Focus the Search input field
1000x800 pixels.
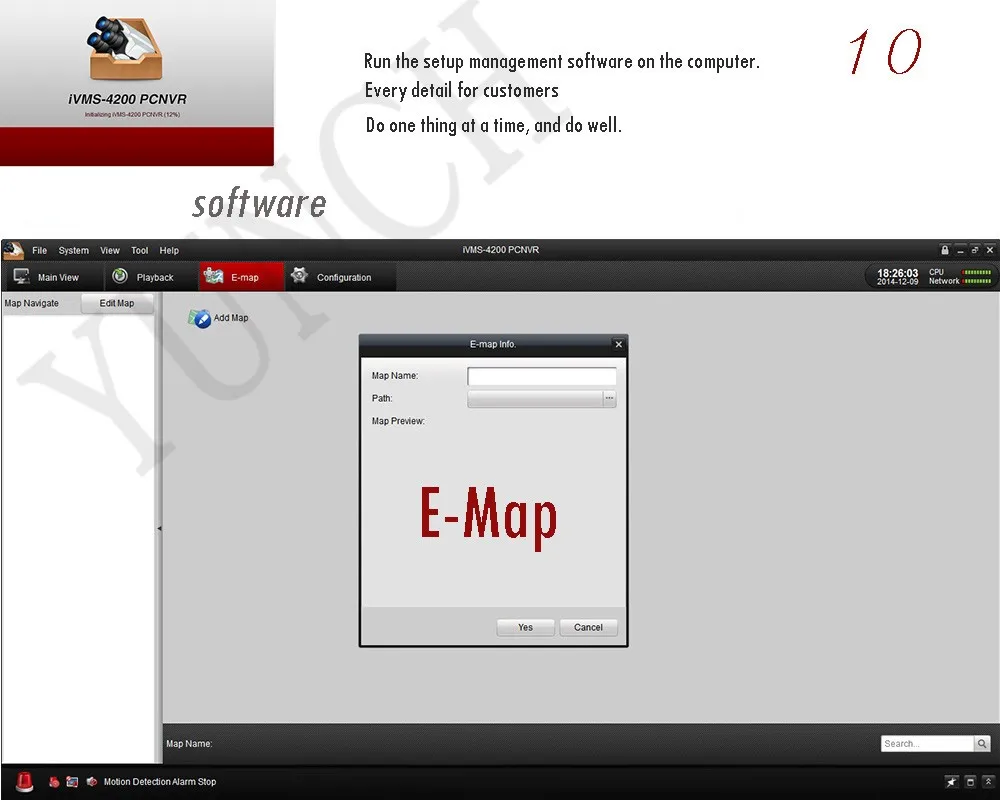click(x=927, y=743)
